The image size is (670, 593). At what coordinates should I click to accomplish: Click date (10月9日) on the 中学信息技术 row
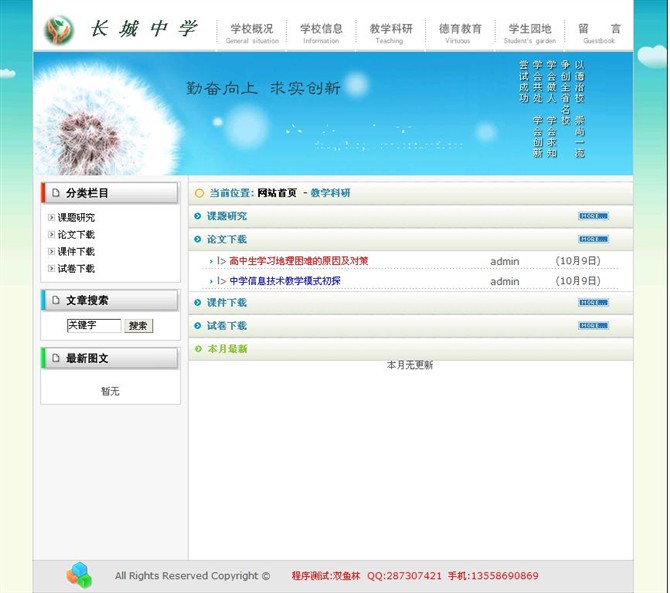(x=578, y=281)
